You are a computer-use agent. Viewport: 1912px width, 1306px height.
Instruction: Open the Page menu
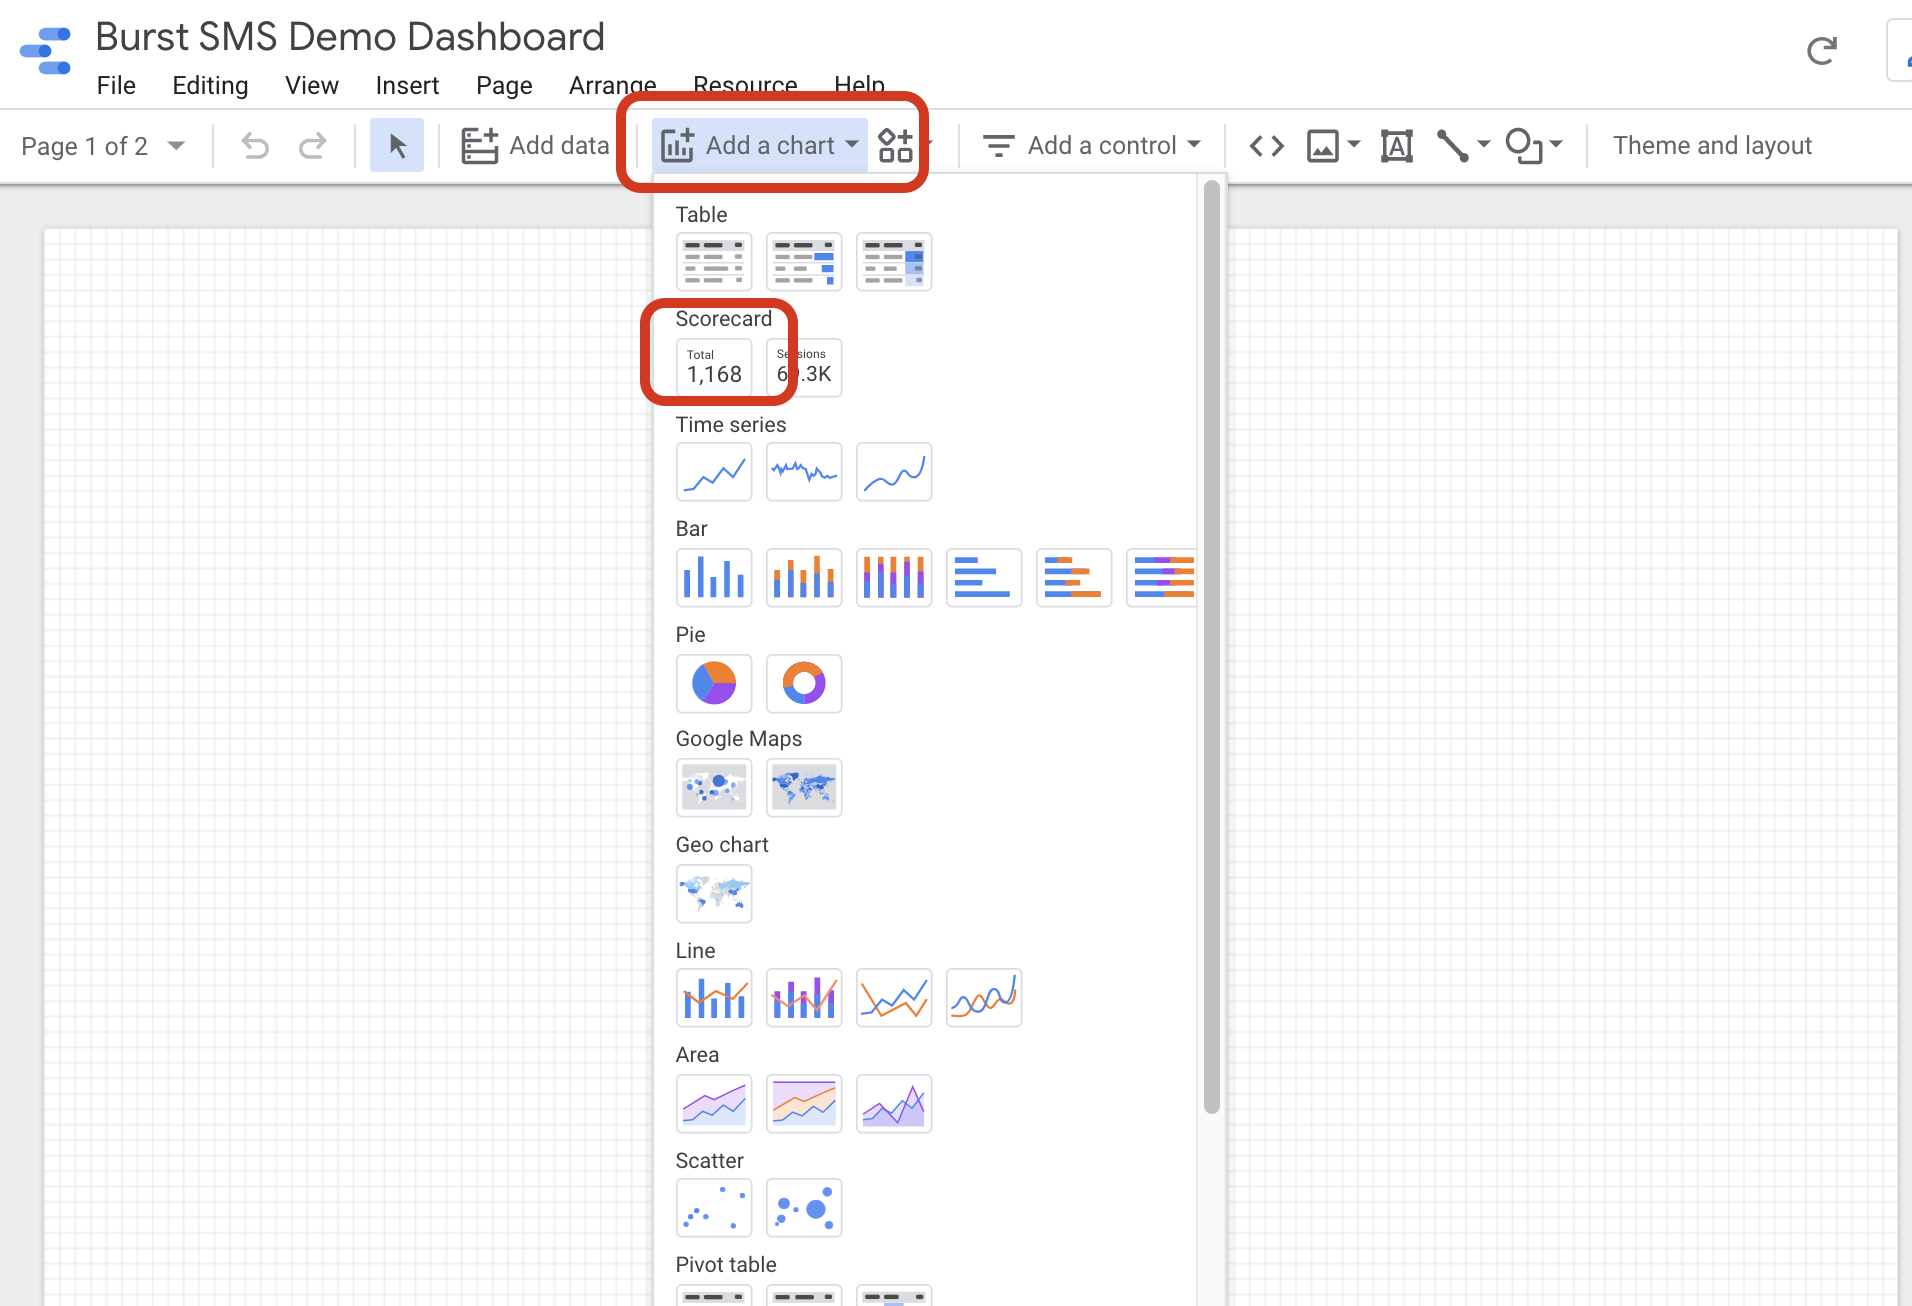(x=504, y=86)
